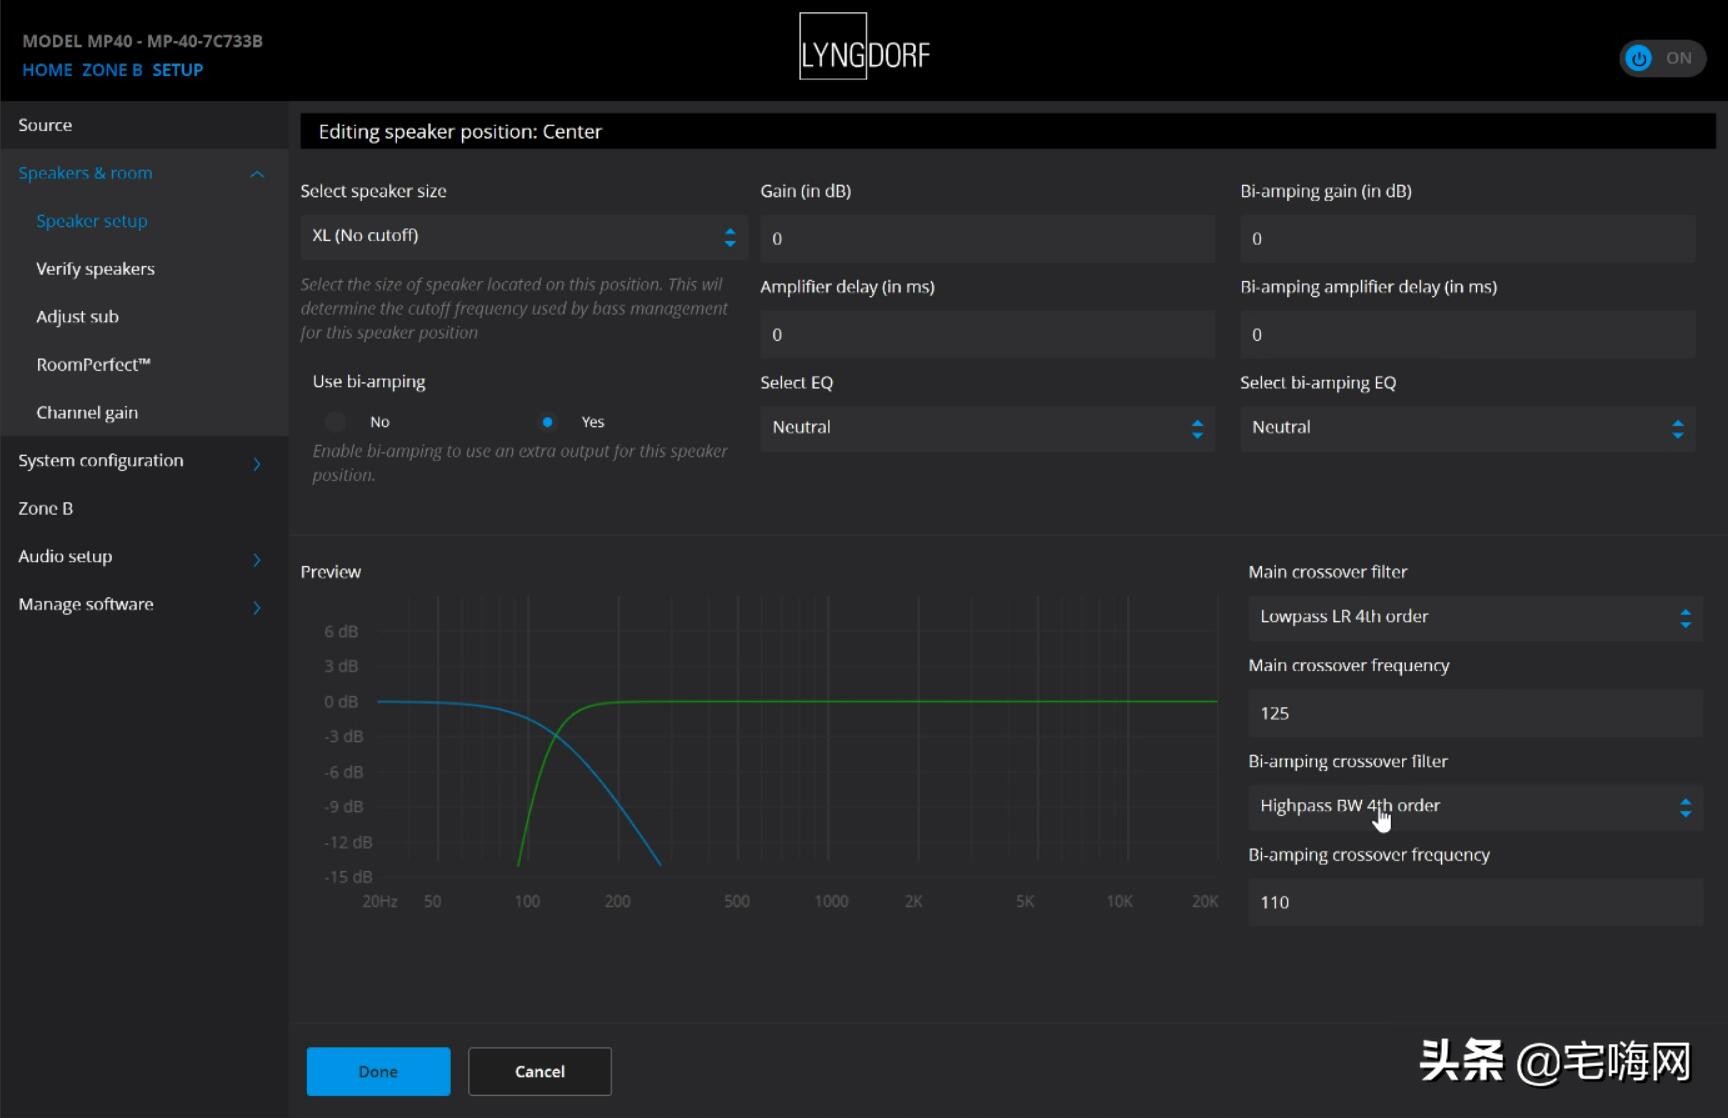1728x1118 pixels.
Task: Select the Yes bi-amping radio button
Action: [547, 422]
